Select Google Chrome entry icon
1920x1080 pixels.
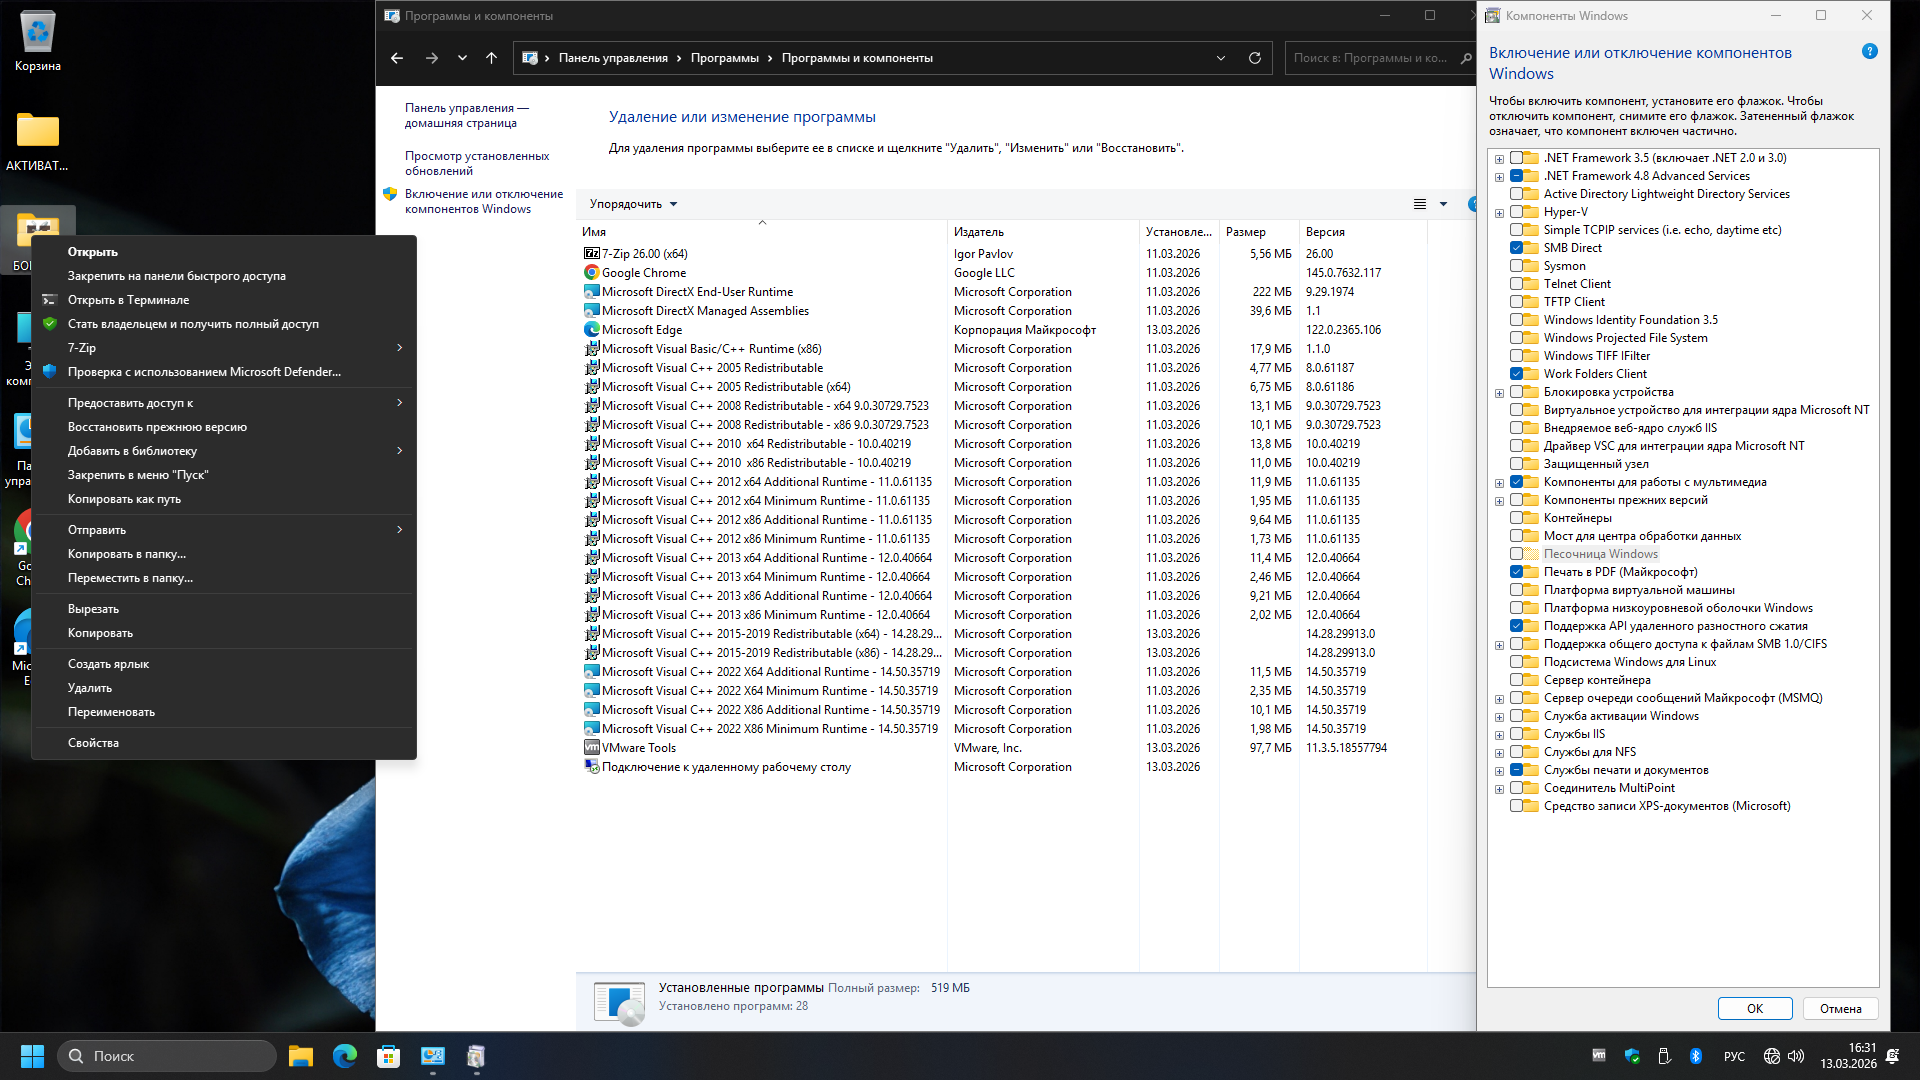click(x=592, y=273)
